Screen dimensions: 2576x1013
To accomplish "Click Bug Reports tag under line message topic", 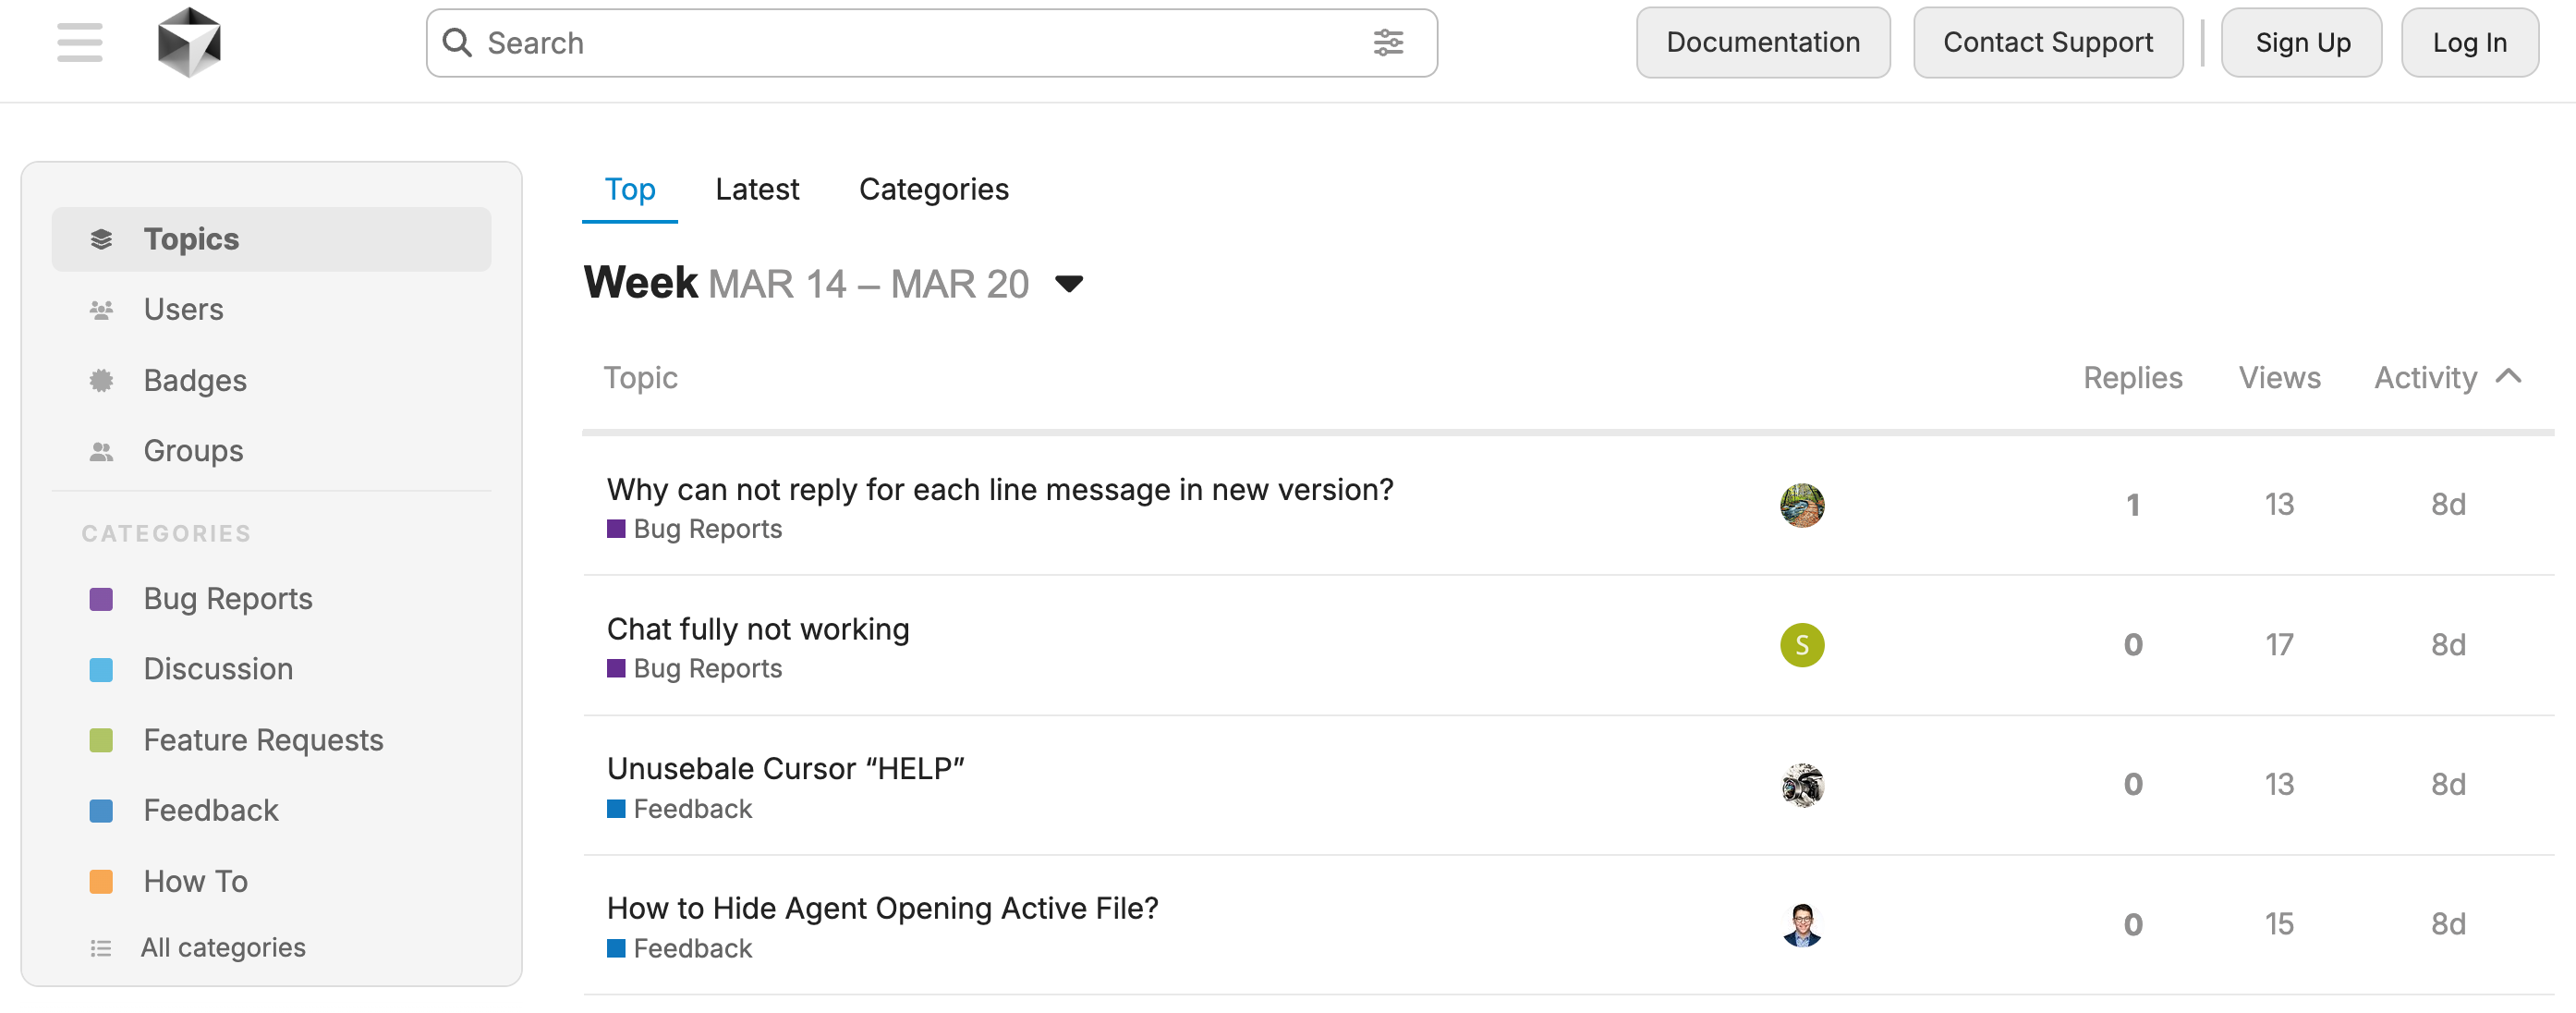I will [695, 529].
